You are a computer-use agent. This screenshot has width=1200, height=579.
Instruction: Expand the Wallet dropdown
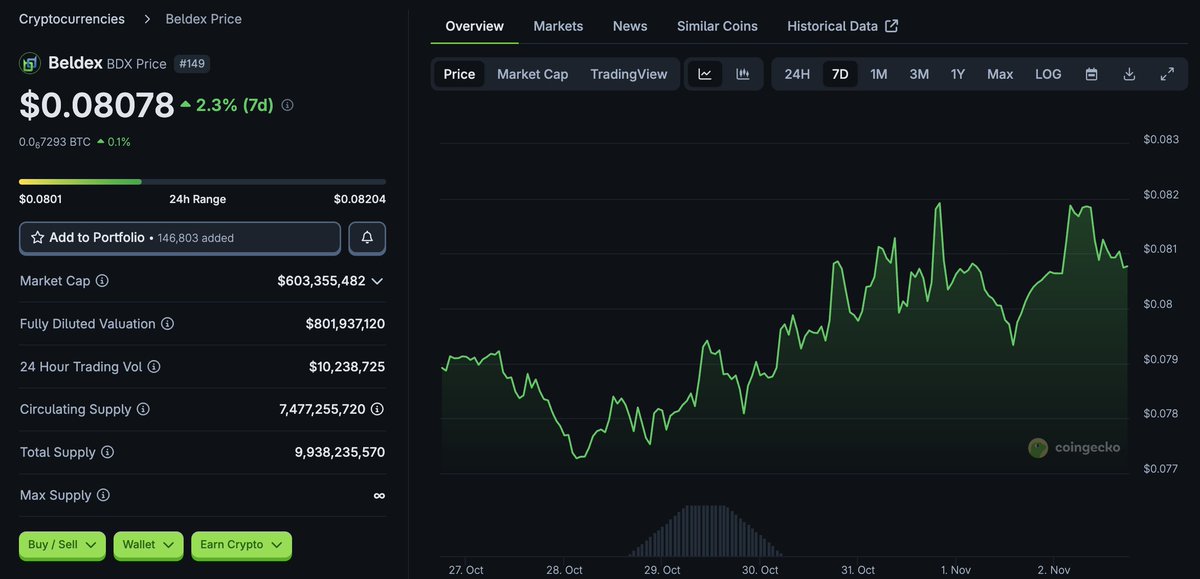point(148,545)
